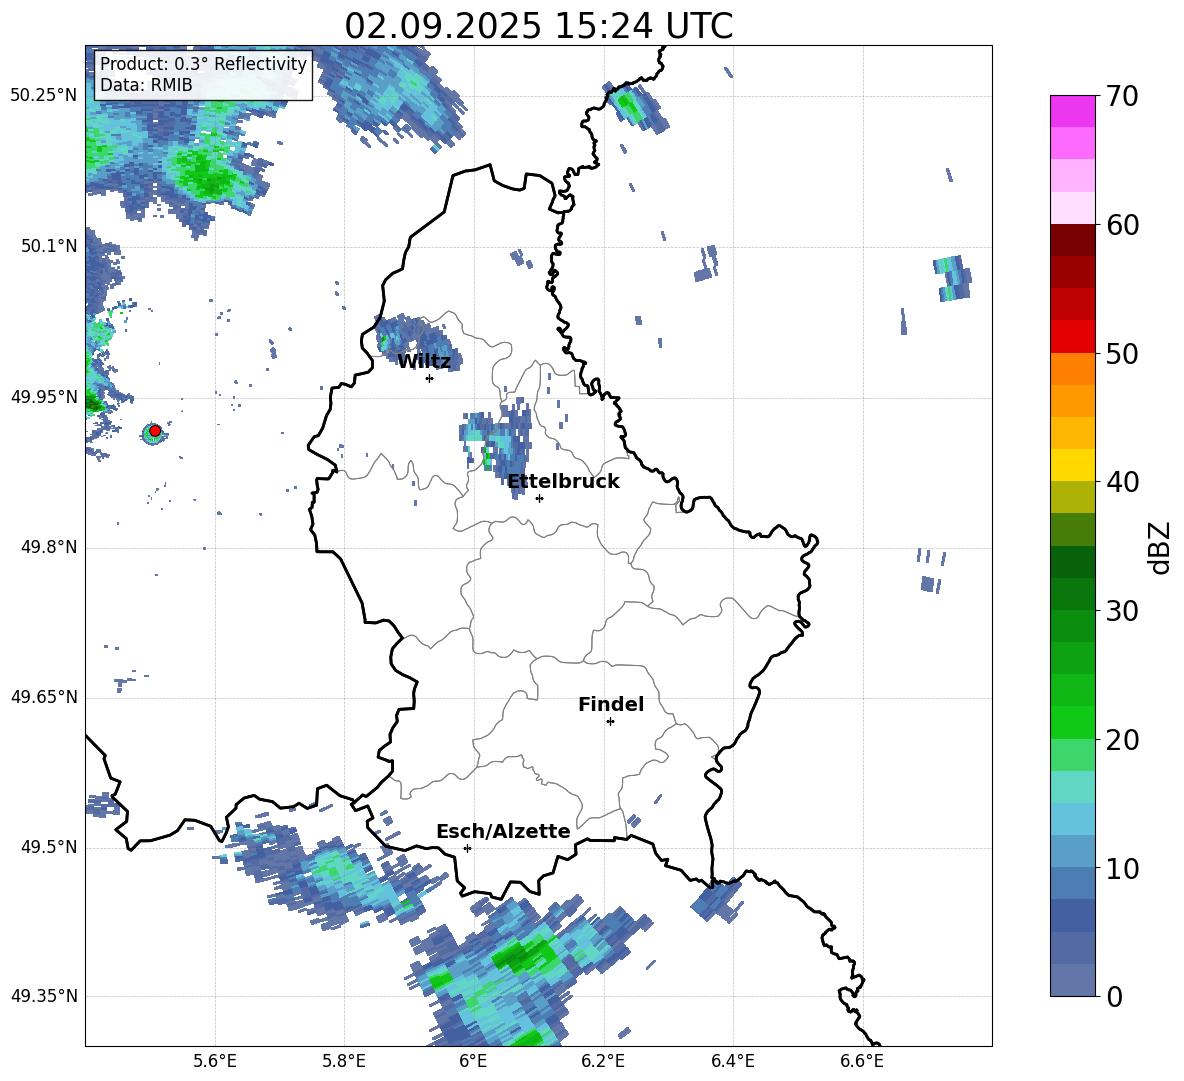The height and width of the screenshot is (1081, 1184).
Task: Click the 49.8°N latitude label
Action: click(49, 547)
